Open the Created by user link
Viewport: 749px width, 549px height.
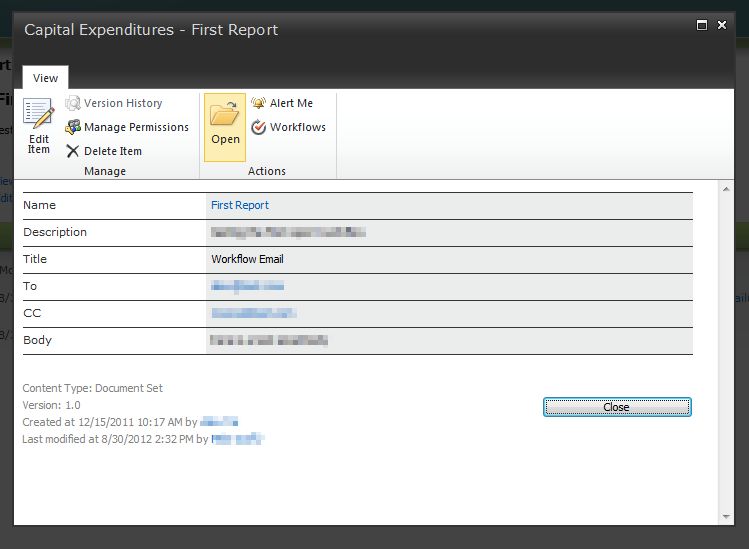click(x=219, y=422)
